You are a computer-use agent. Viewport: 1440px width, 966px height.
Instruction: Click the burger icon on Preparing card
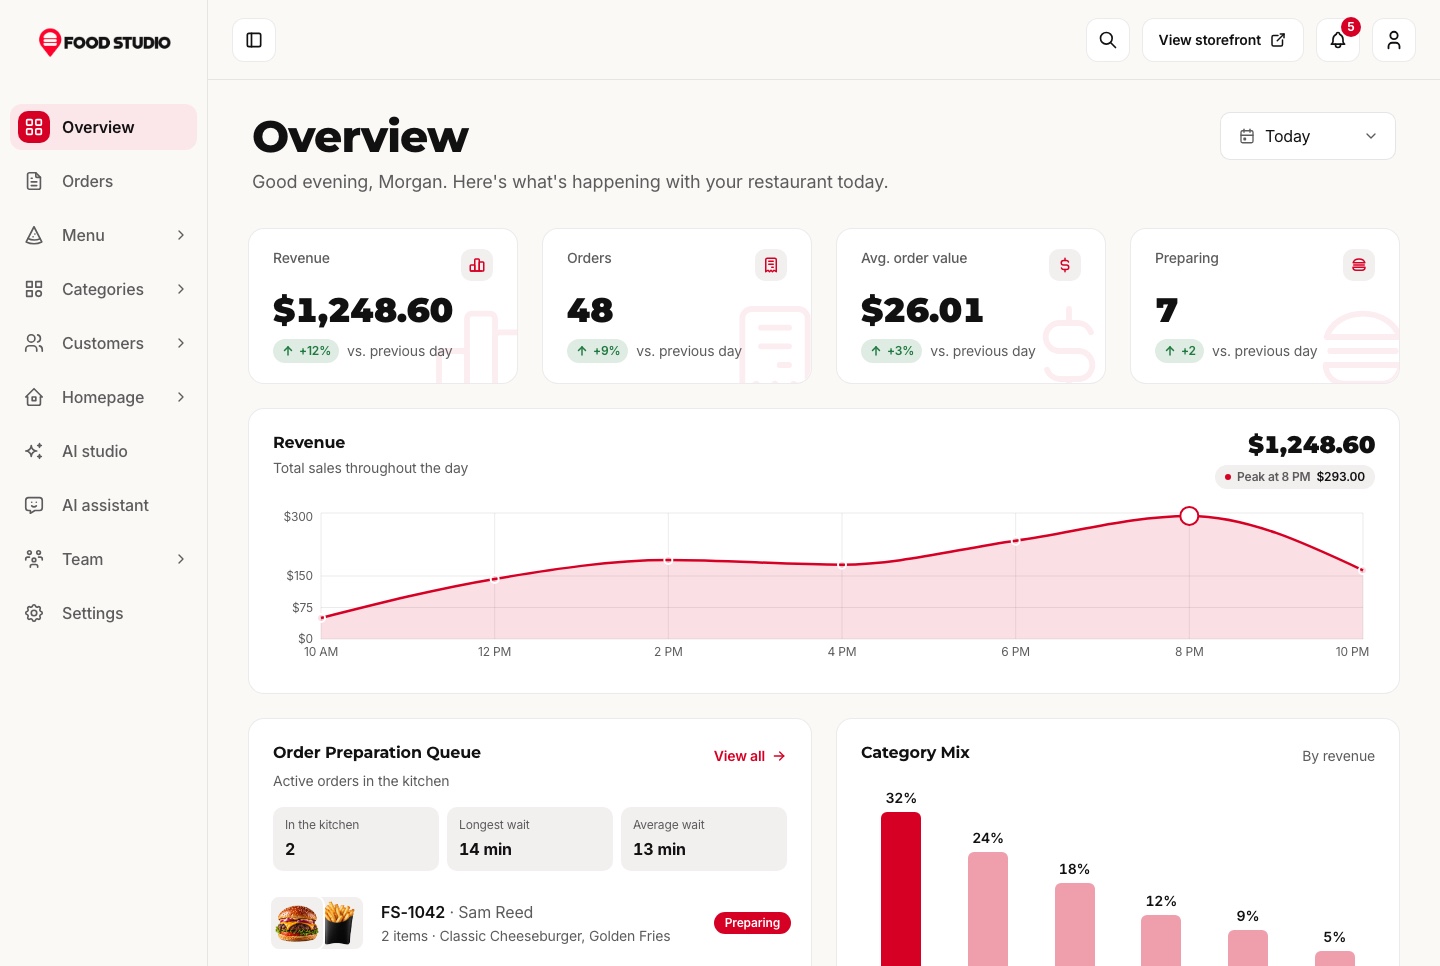coord(1359,265)
